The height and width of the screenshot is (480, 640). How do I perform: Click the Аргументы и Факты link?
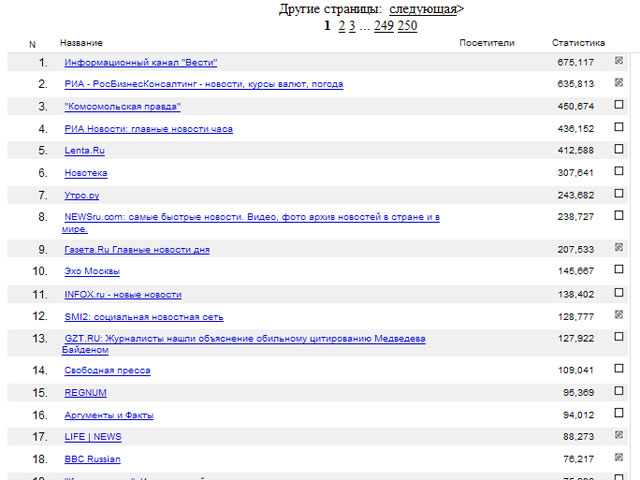109,415
